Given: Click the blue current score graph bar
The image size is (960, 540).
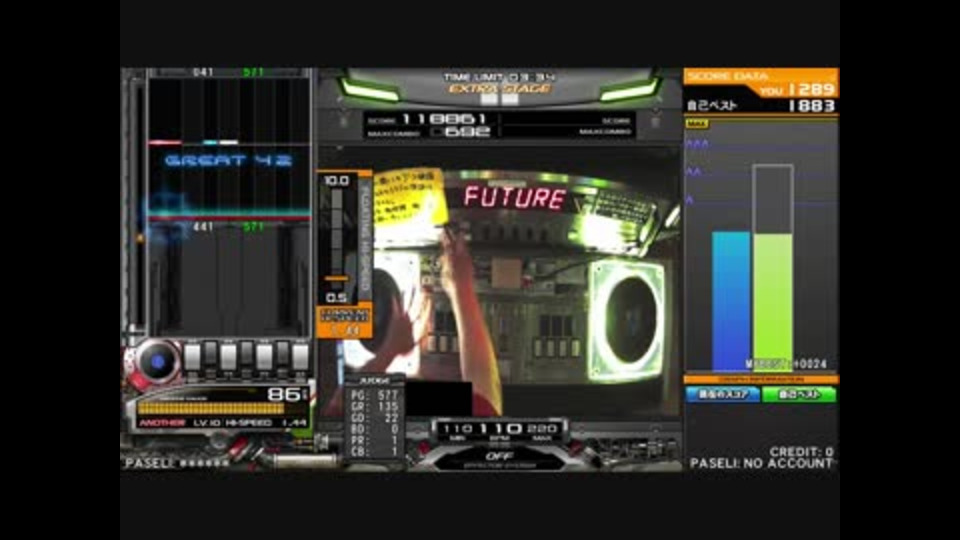Looking at the screenshot, I should click(731, 301).
